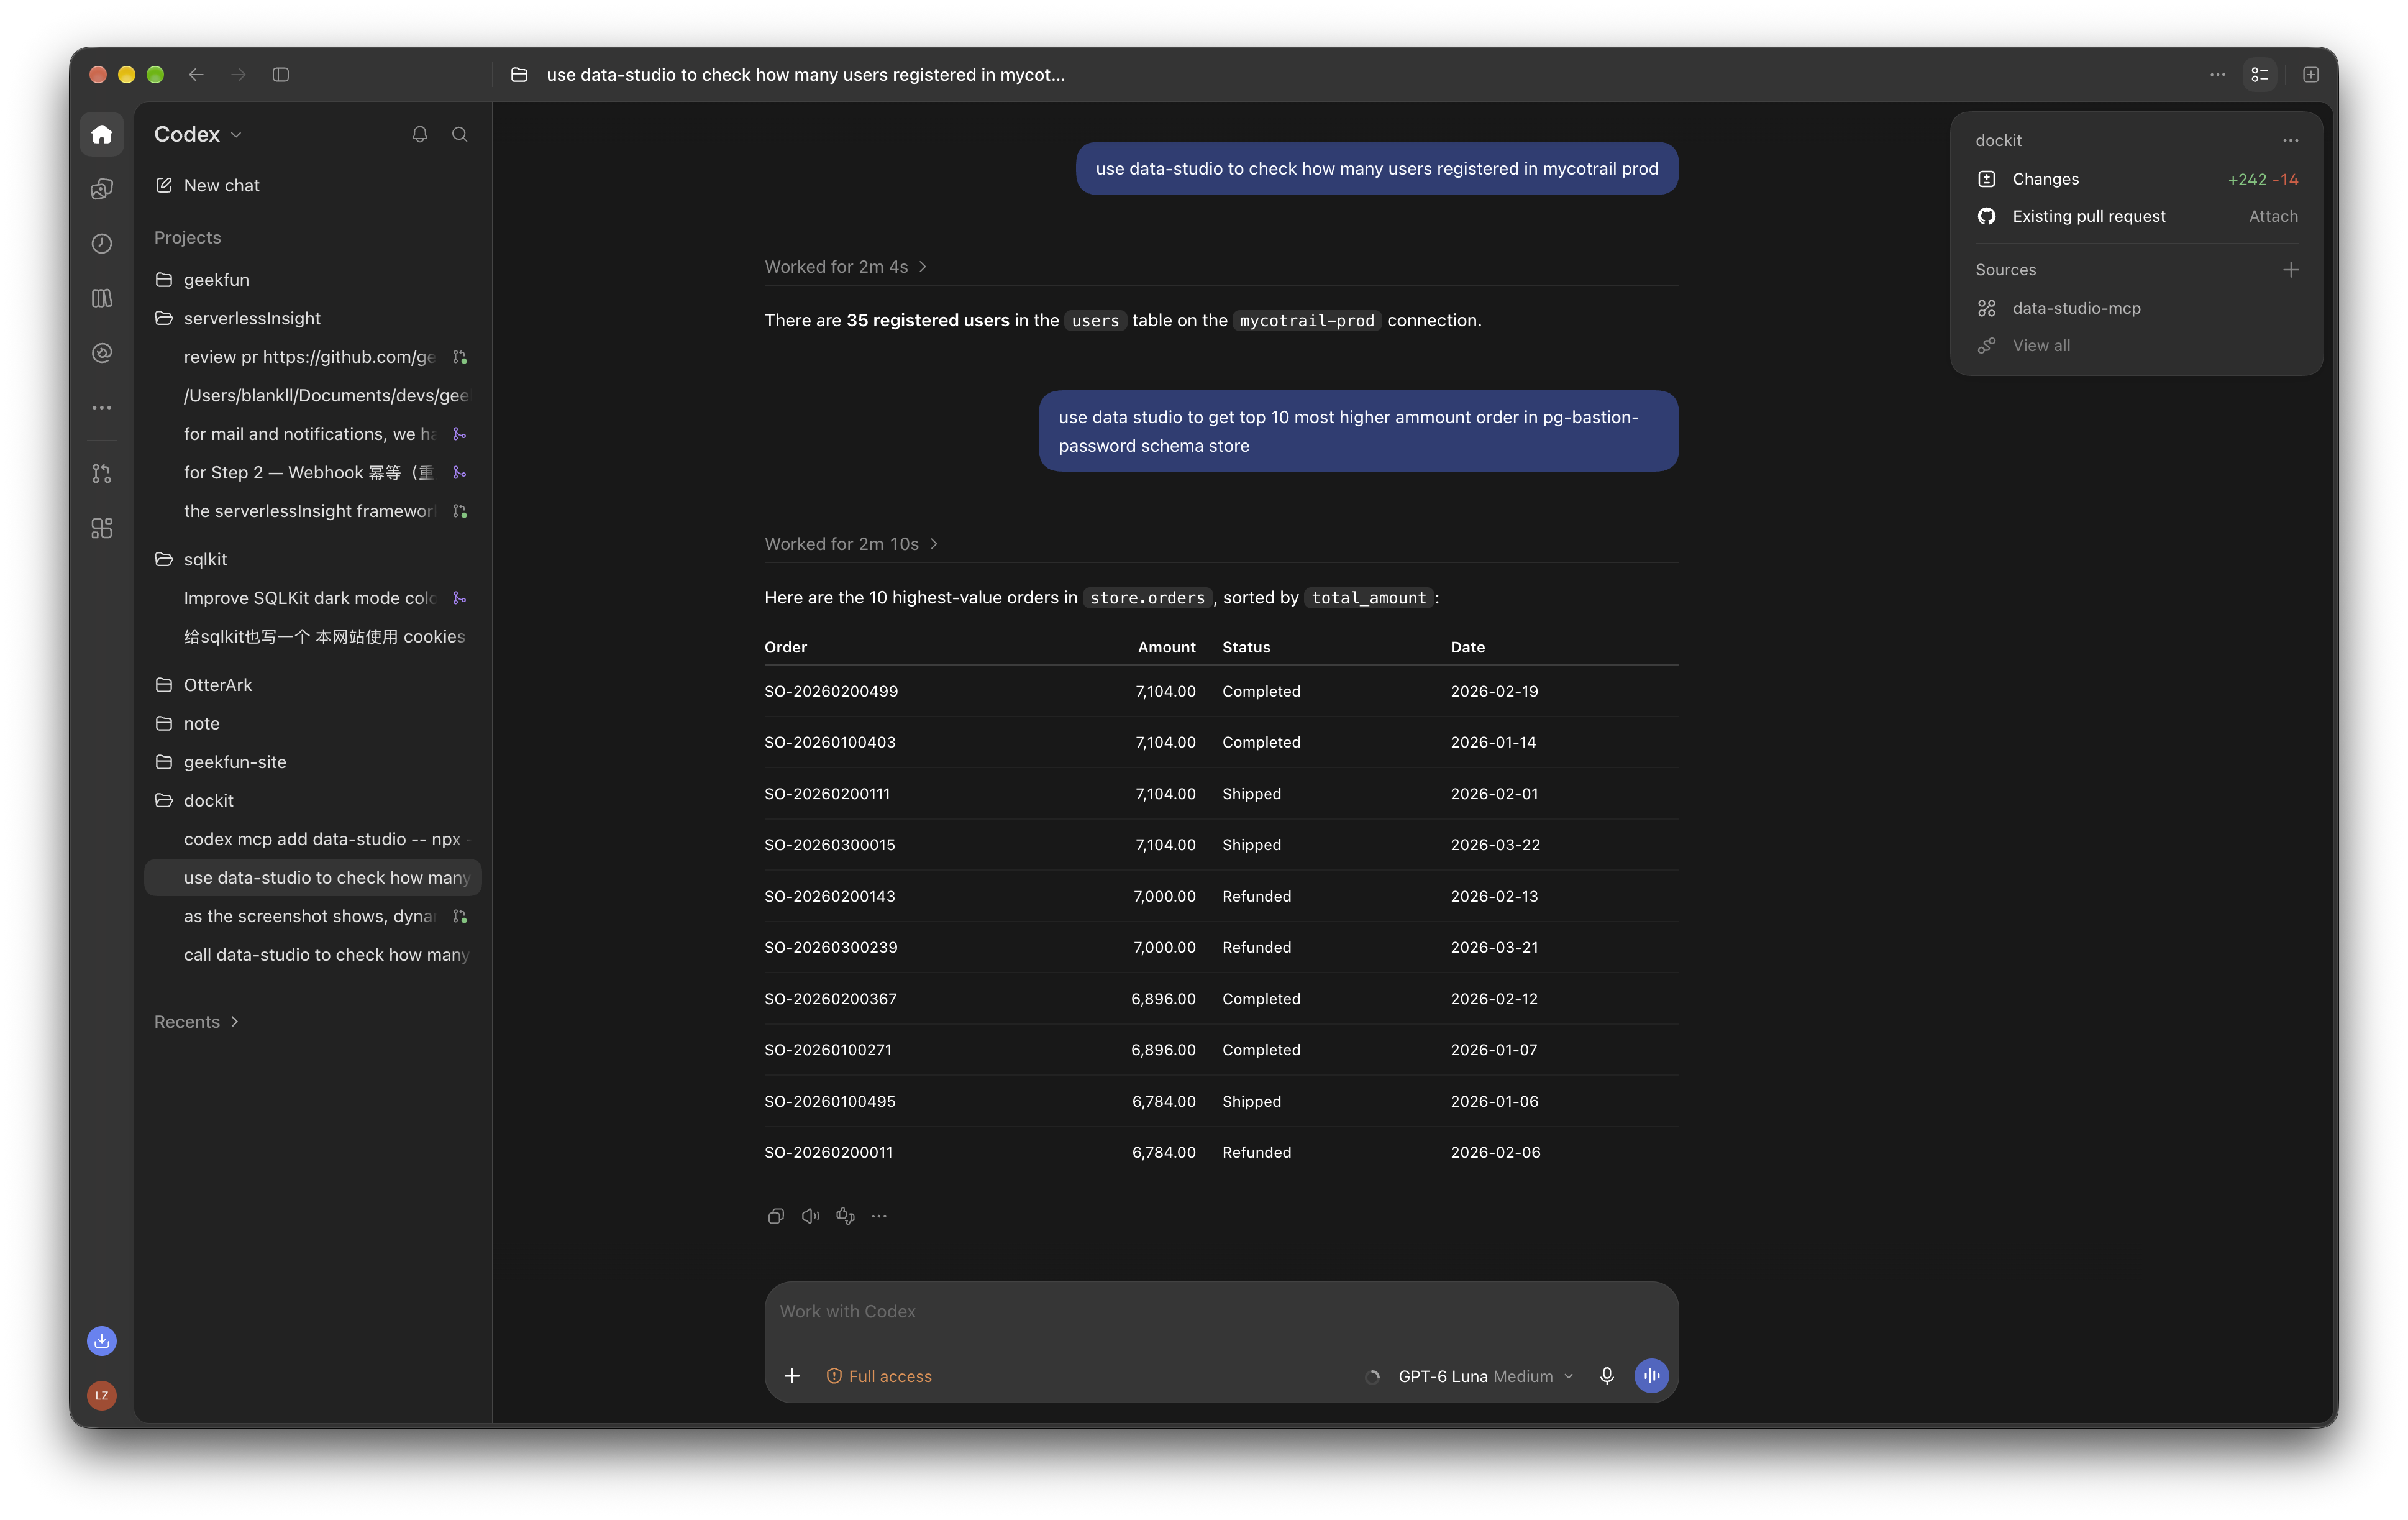Click the history clock icon in rail

(102, 243)
